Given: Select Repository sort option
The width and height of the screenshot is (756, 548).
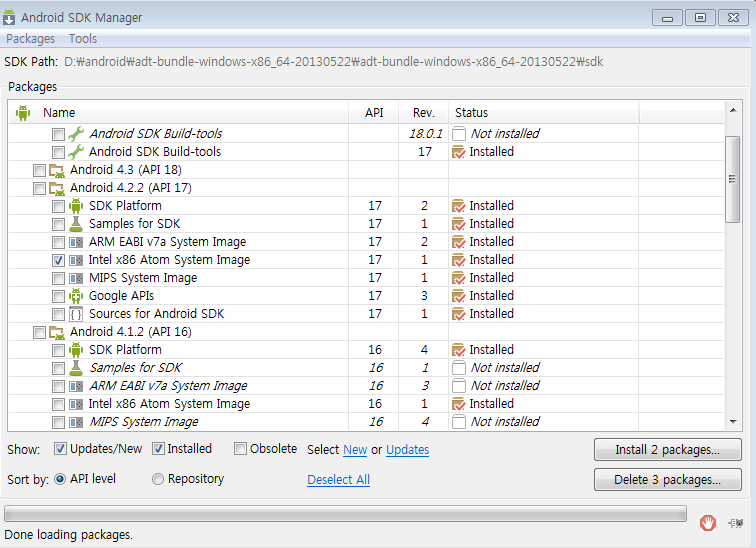Looking at the screenshot, I should tap(158, 479).
